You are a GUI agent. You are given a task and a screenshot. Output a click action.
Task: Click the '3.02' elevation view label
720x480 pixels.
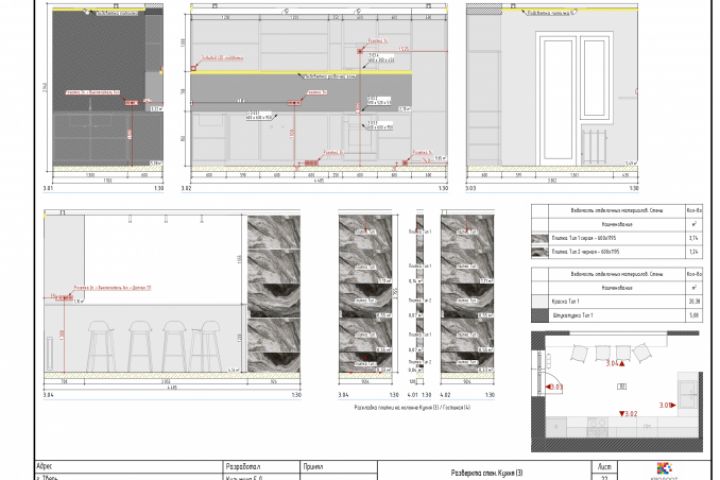(186, 188)
